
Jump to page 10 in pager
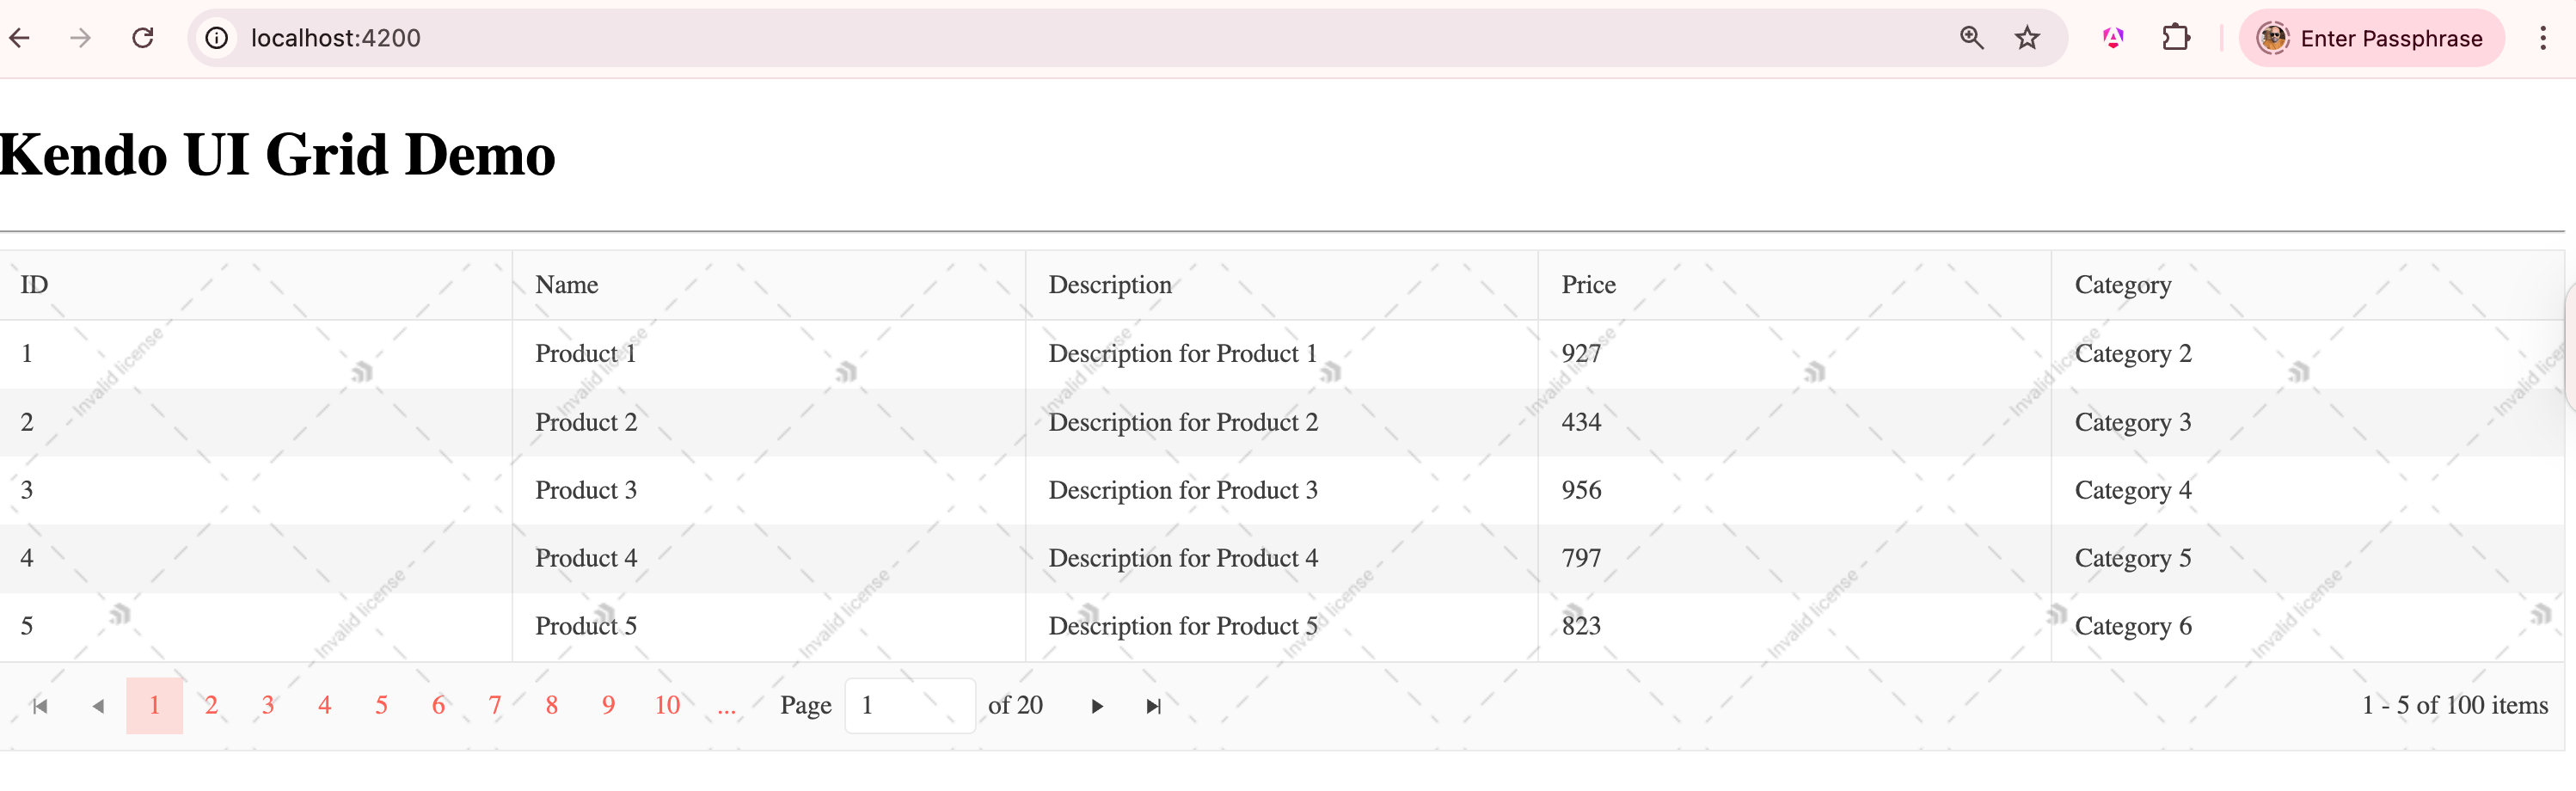pos(667,706)
